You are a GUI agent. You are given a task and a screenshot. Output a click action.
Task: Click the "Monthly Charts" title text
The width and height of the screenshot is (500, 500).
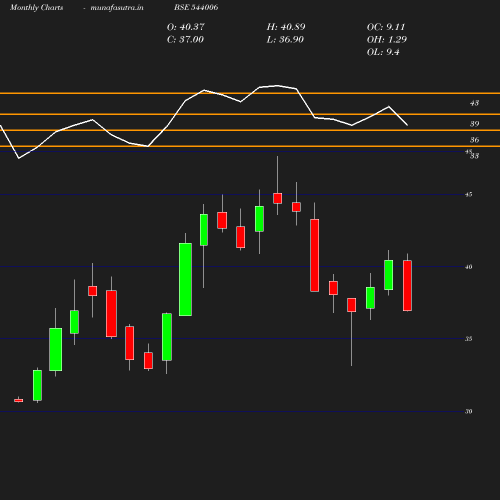click(x=37, y=7)
